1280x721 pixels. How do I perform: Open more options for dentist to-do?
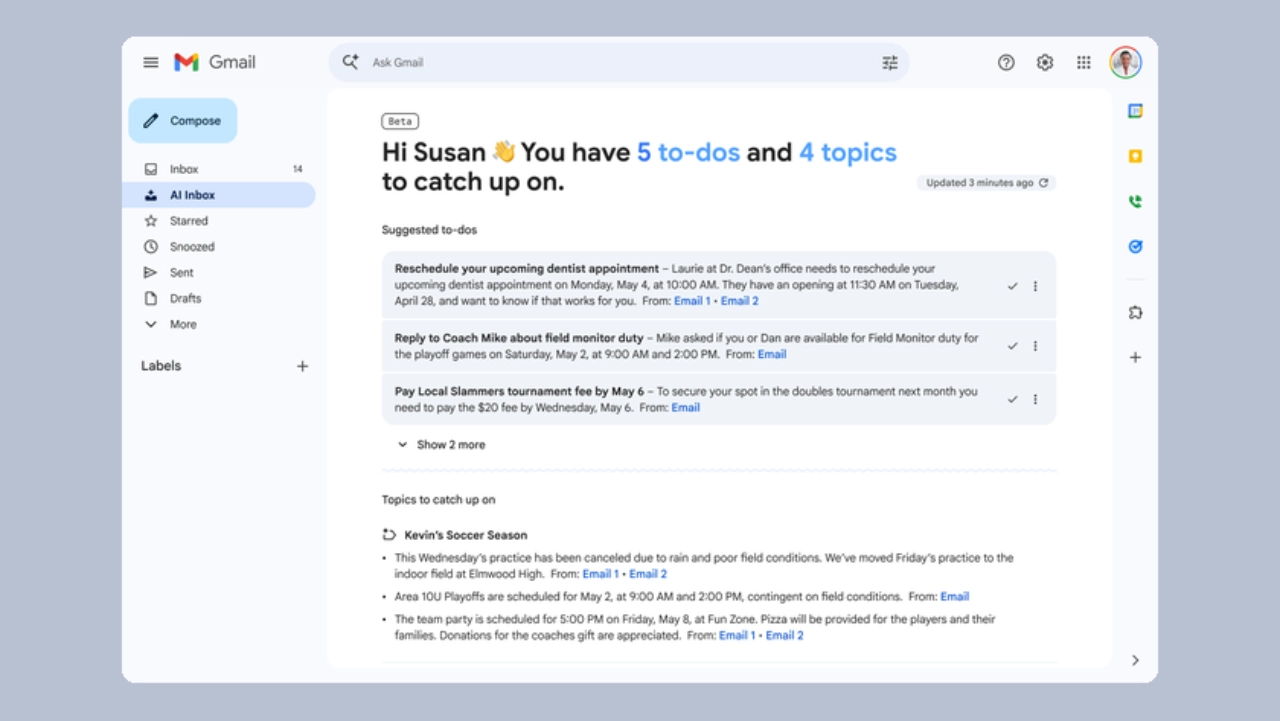coord(1035,286)
